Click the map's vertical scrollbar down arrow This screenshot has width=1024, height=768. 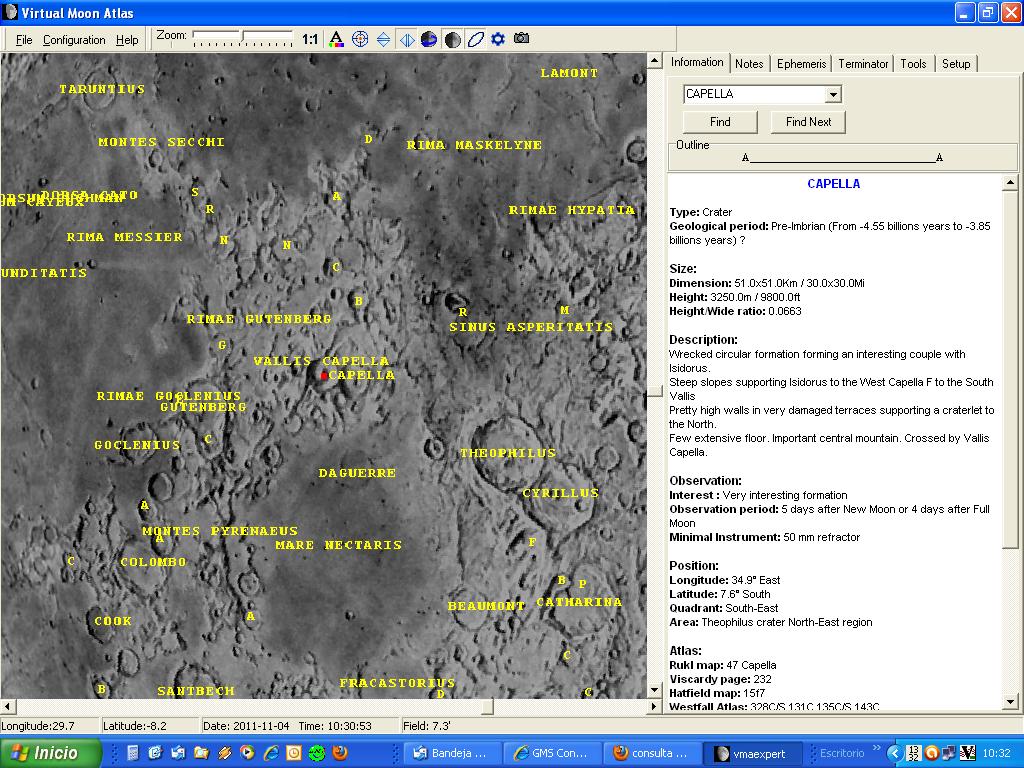[654, 690]
